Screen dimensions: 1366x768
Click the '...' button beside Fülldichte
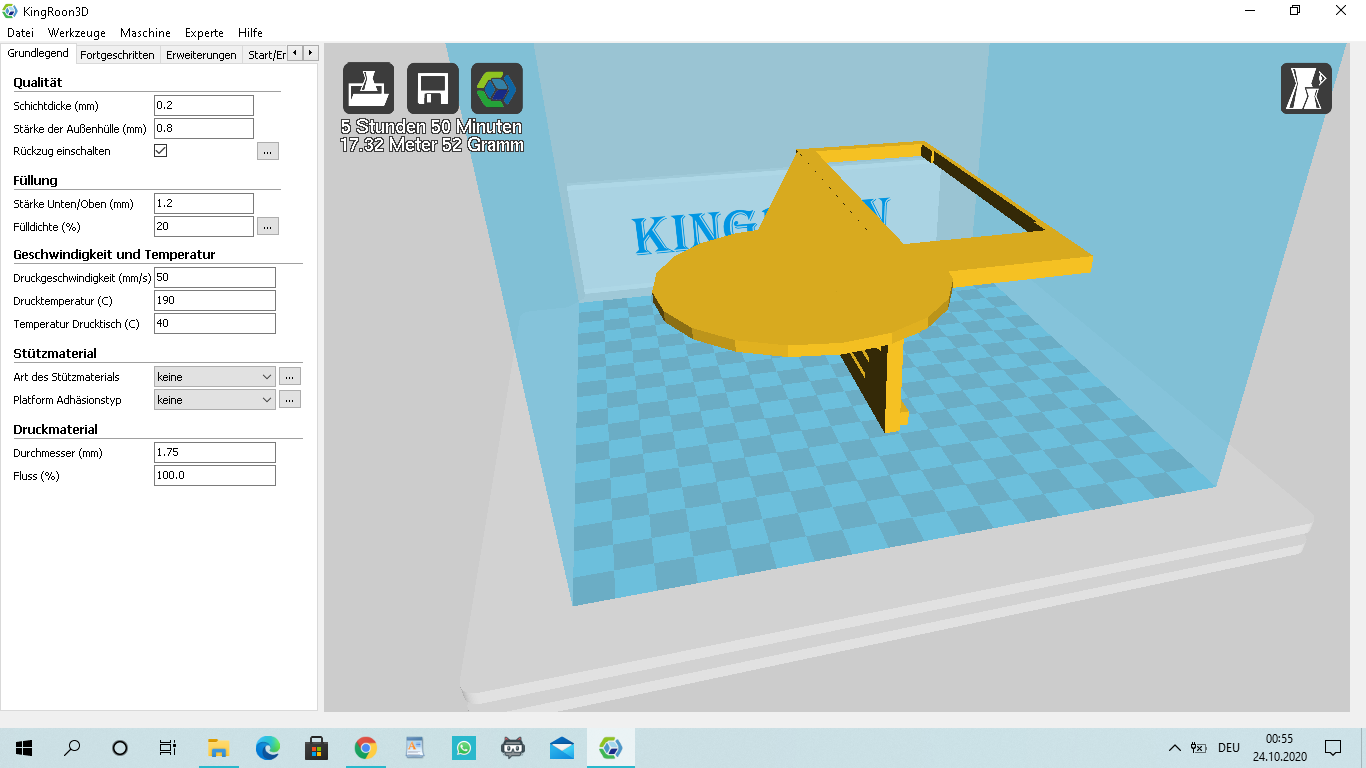pos(267,227)
